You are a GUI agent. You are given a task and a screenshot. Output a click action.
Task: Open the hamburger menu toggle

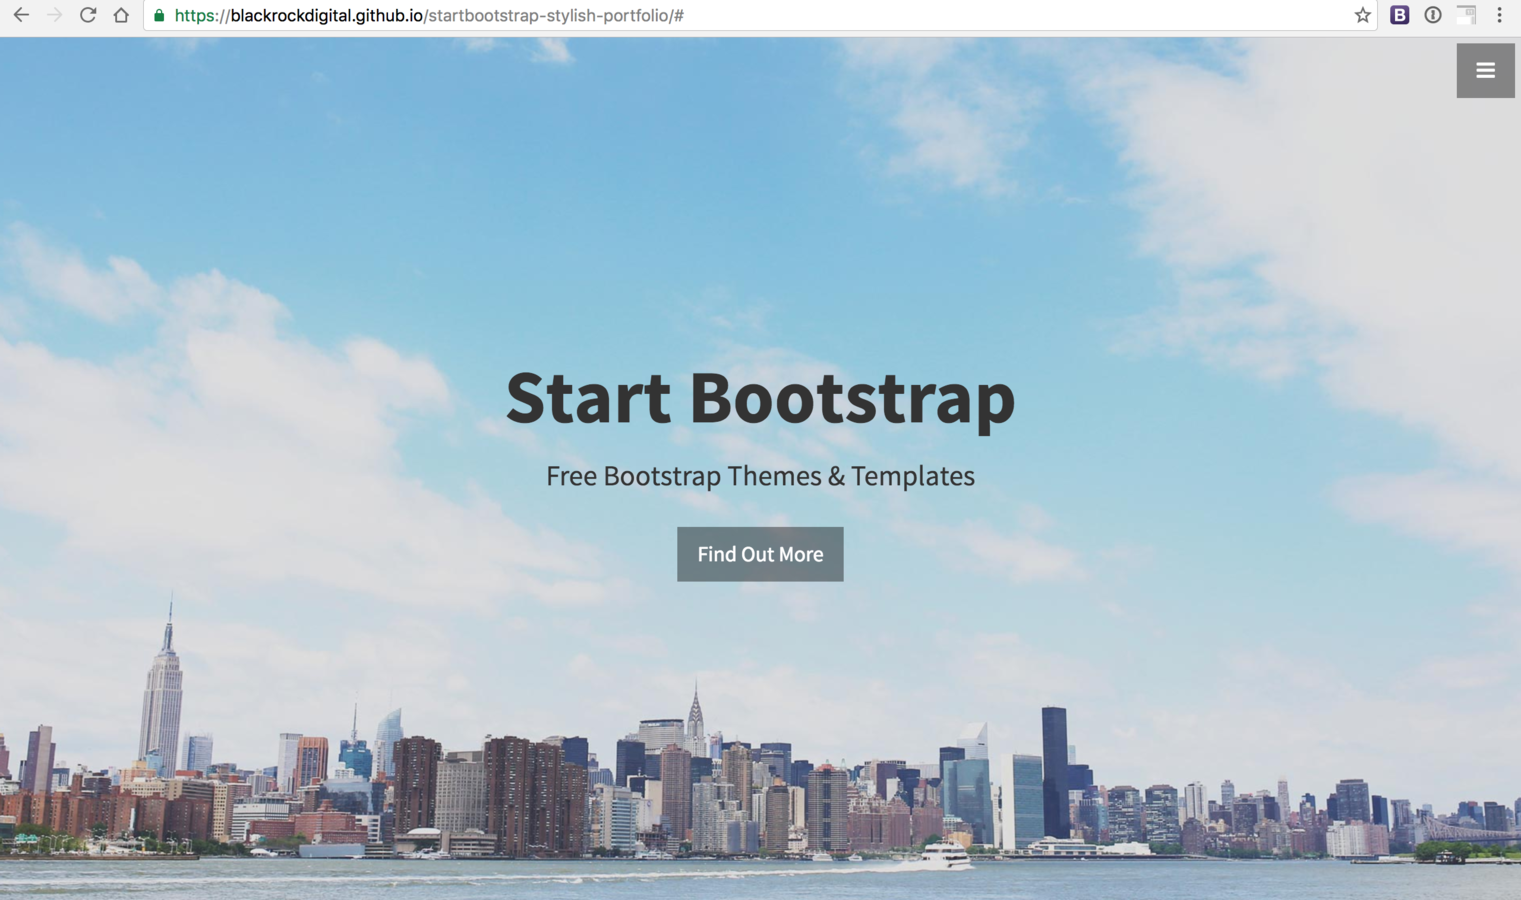coord(1485,70)
